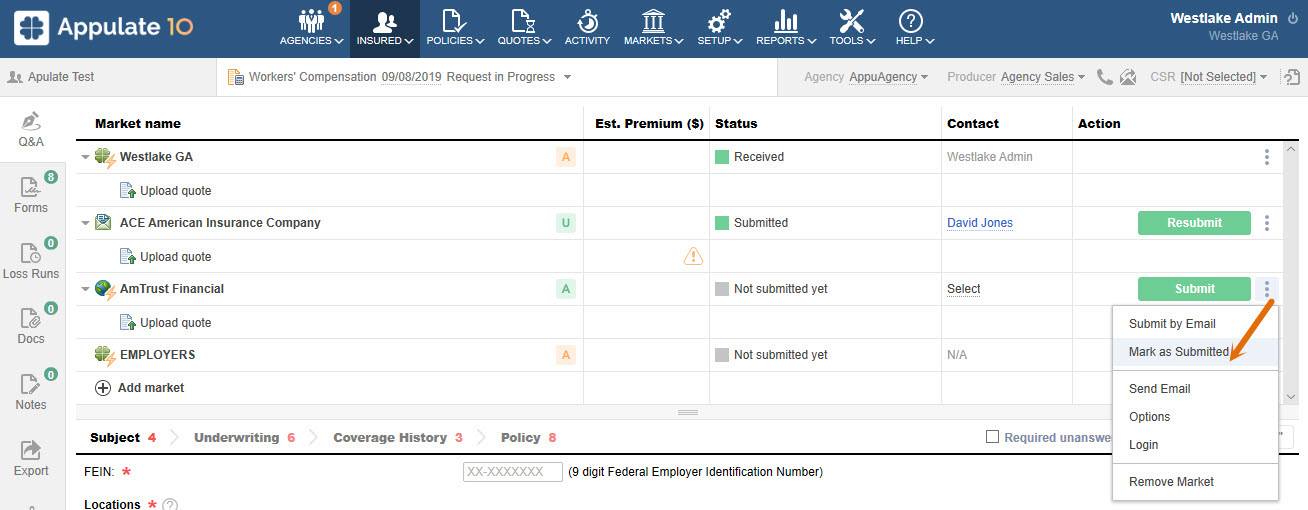Open the Docs sidebar panel
1308x510 pixels.
[x=31, y=325]
